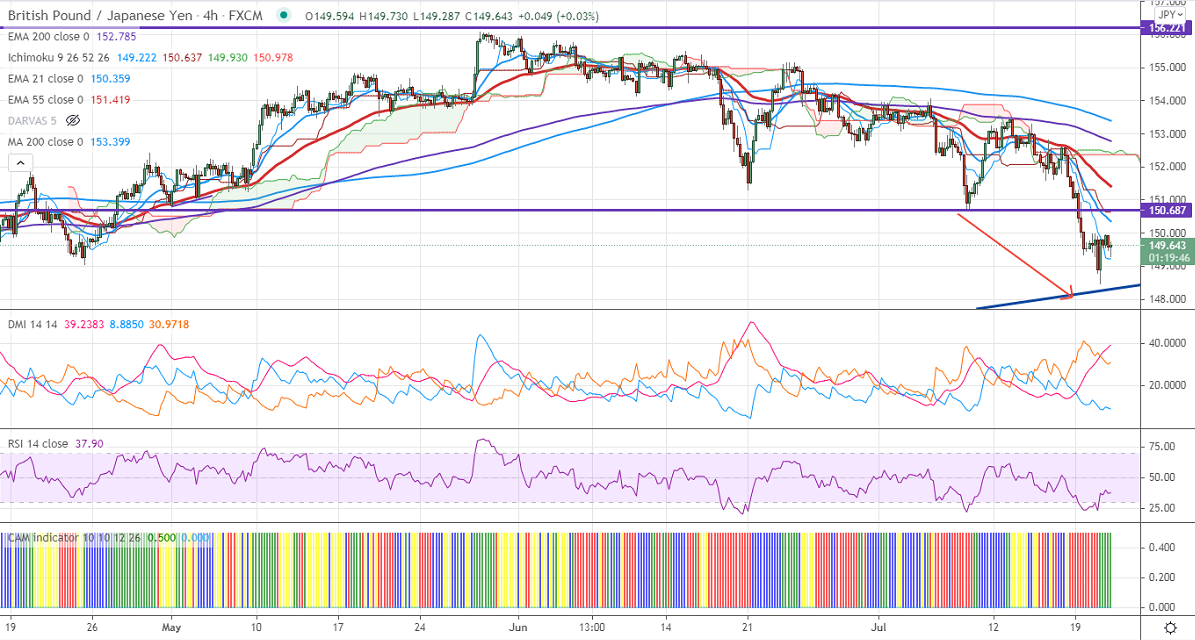
Task: Click the 148.000 price axis label
Action: [1167, 299]
